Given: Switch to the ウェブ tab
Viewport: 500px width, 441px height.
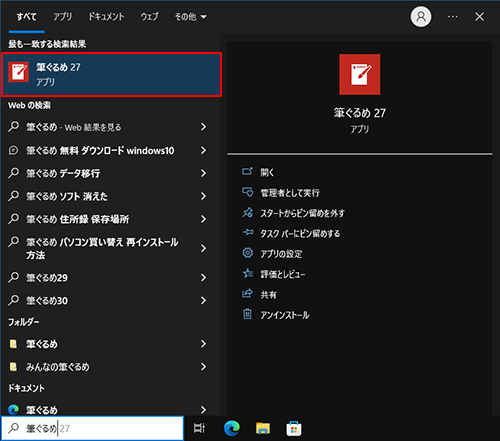Looking at the screenshot, I should click(149, 17).
